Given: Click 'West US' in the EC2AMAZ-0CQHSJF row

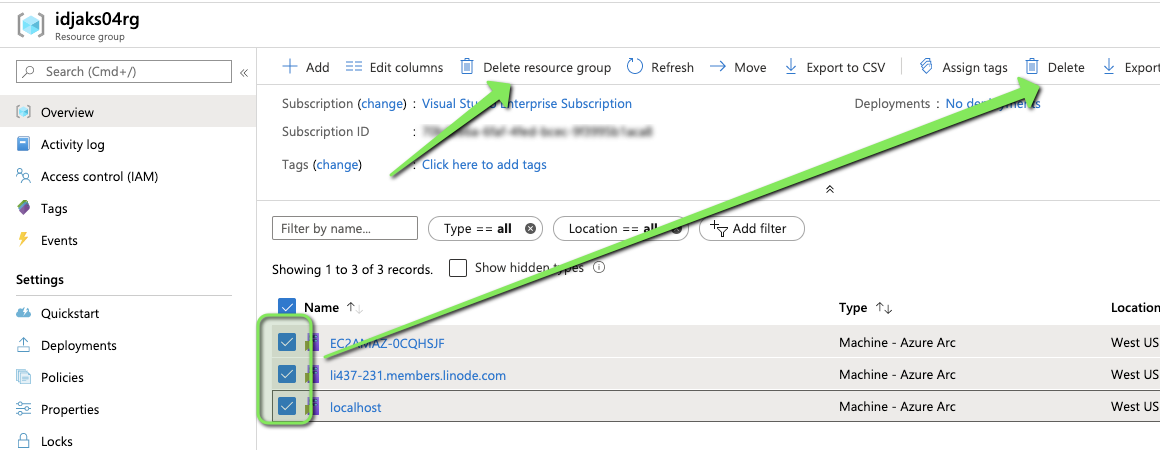Looking at the screenshot, I should [1135, 343].
